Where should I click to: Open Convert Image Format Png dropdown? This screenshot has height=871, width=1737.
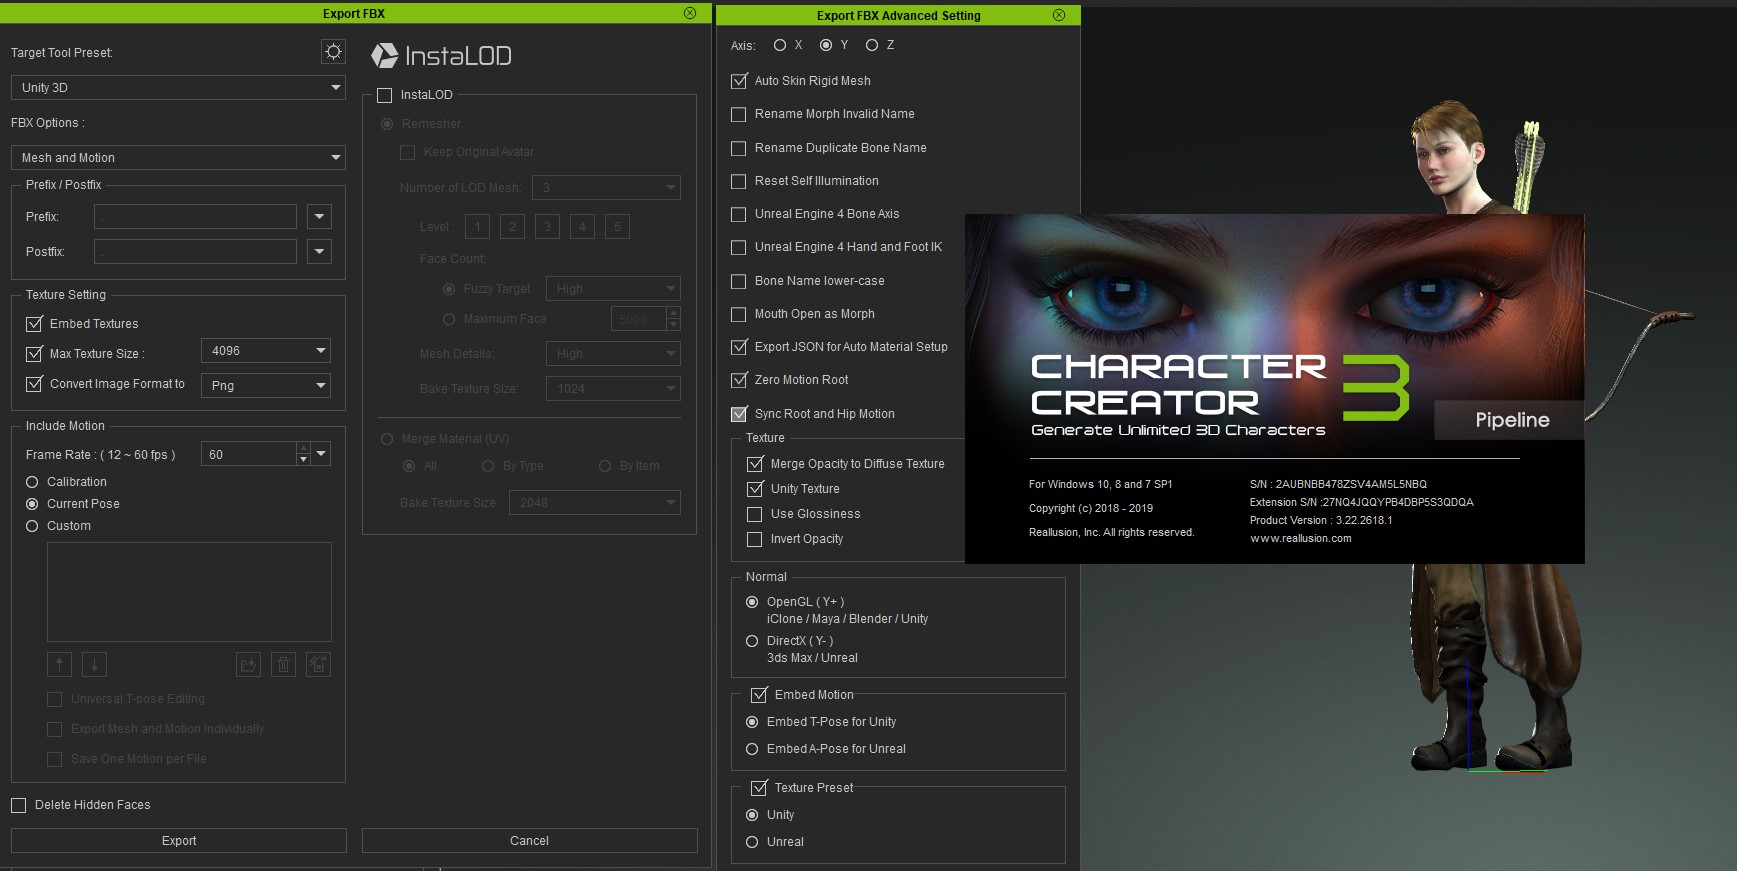[266, 386]
